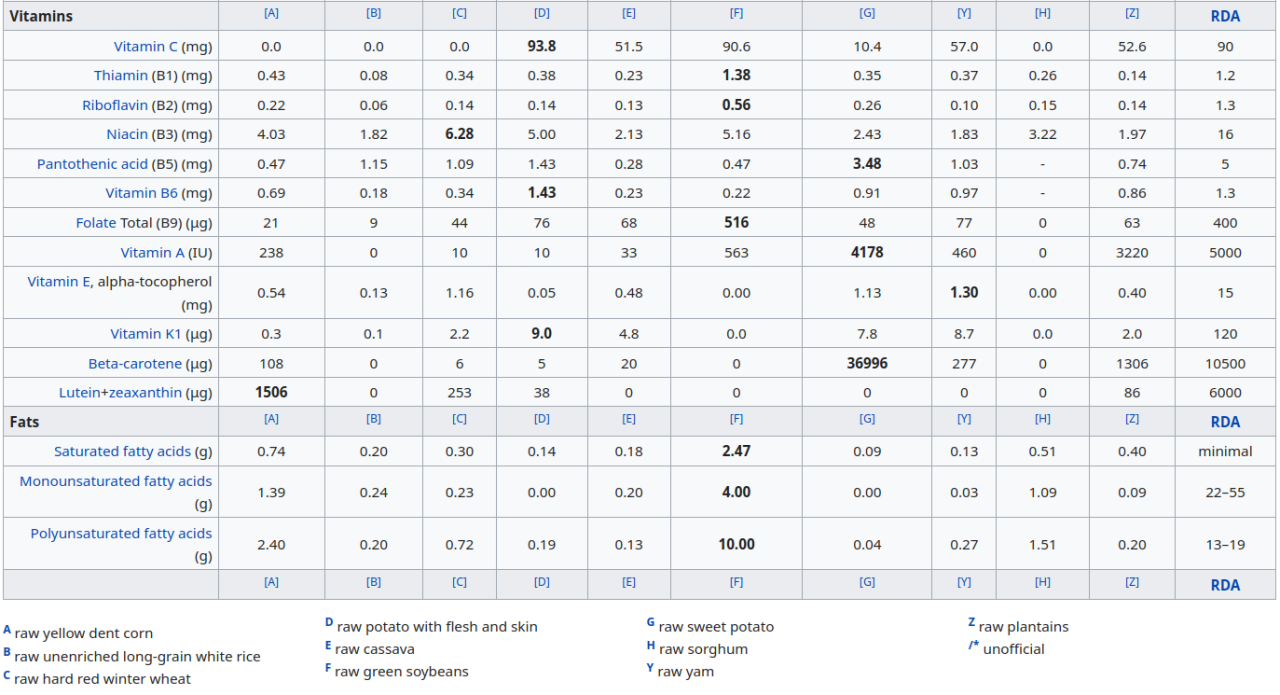The image size is (1280, 695).
Task: Click the Vitamin K1 link
Action: tap(146, 334)
